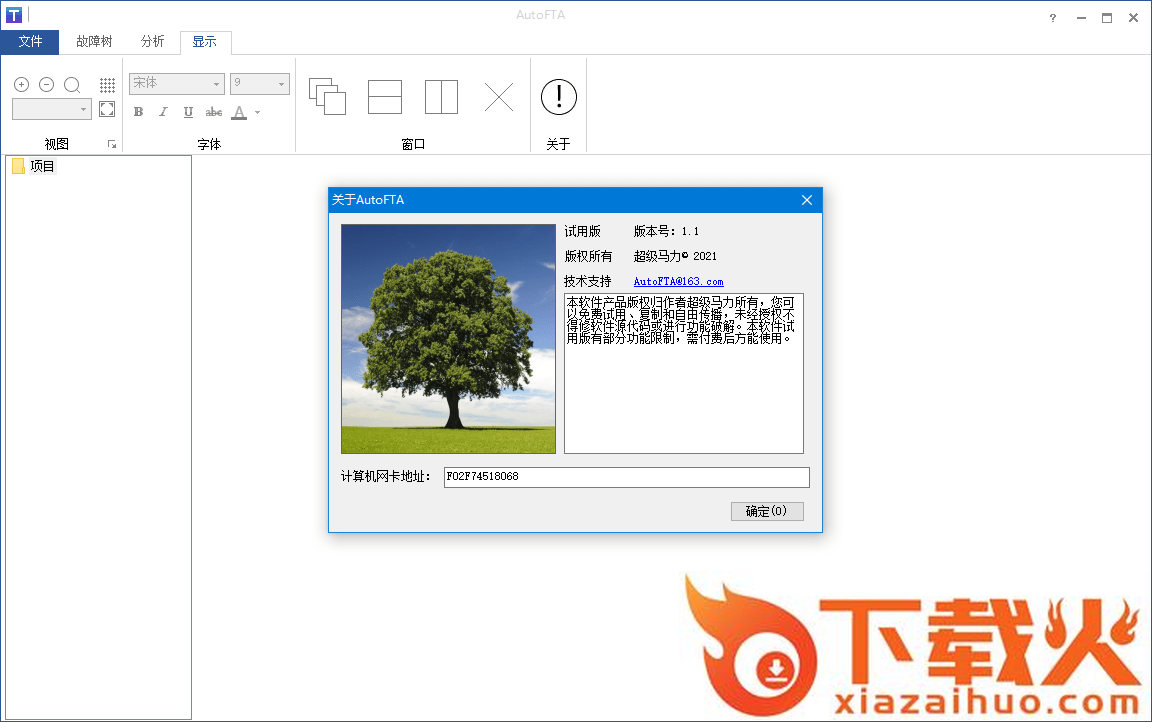Click the help question mark icon

click(1053, 18)
